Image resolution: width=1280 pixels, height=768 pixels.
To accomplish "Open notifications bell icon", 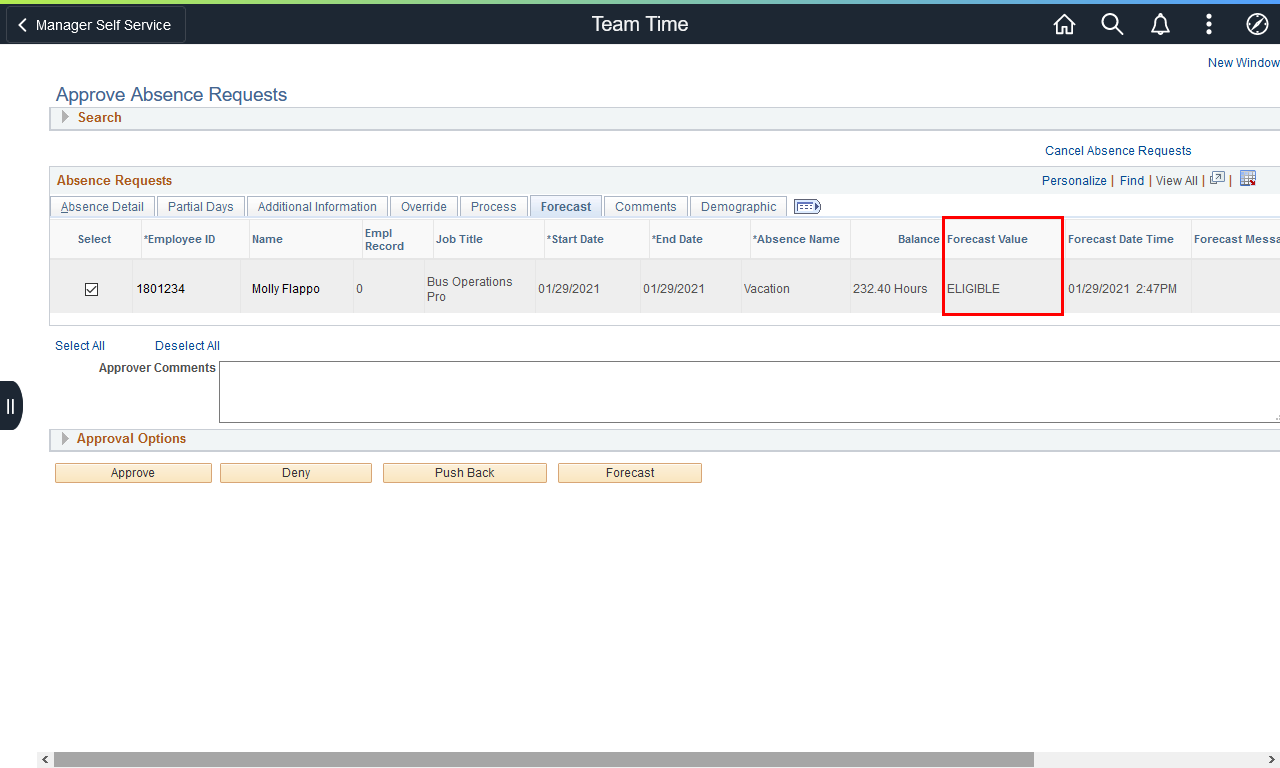I will pyautogui.click(x=1160, y=24).
